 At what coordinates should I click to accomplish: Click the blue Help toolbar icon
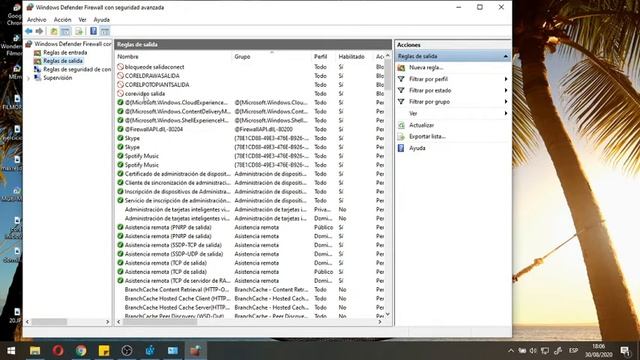tap(93, 31)
